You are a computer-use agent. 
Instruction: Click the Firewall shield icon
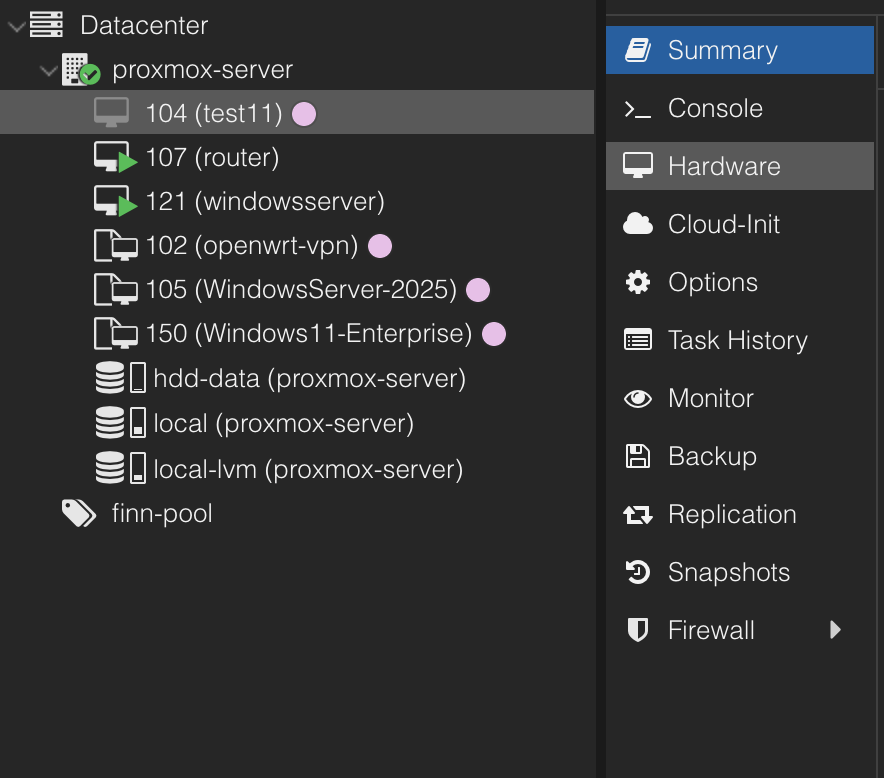[x=638, y=631]
